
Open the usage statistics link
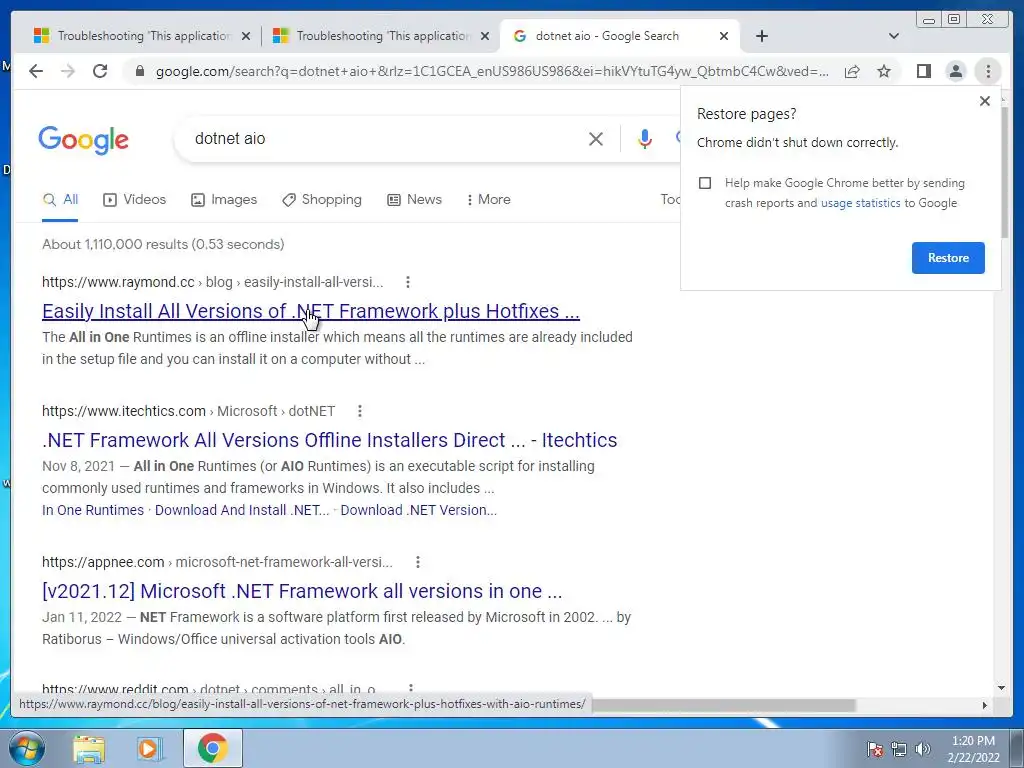point(860,203)
